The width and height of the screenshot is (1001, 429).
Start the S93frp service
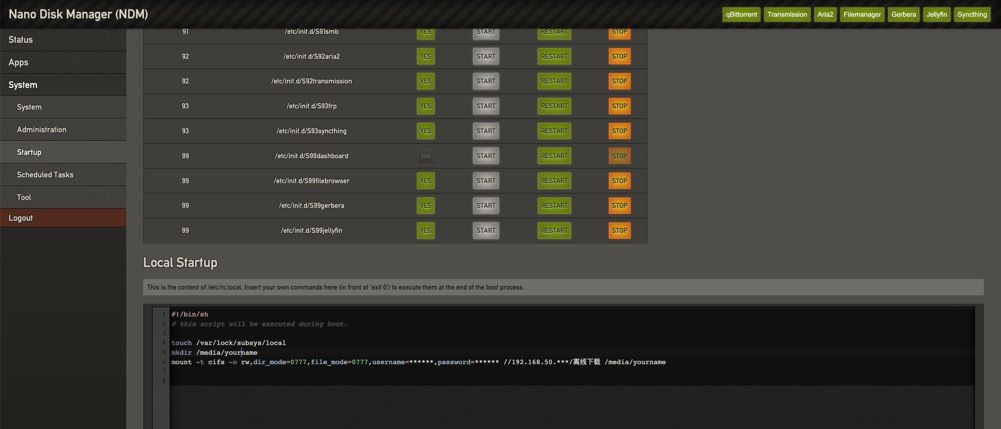[486, 106]
